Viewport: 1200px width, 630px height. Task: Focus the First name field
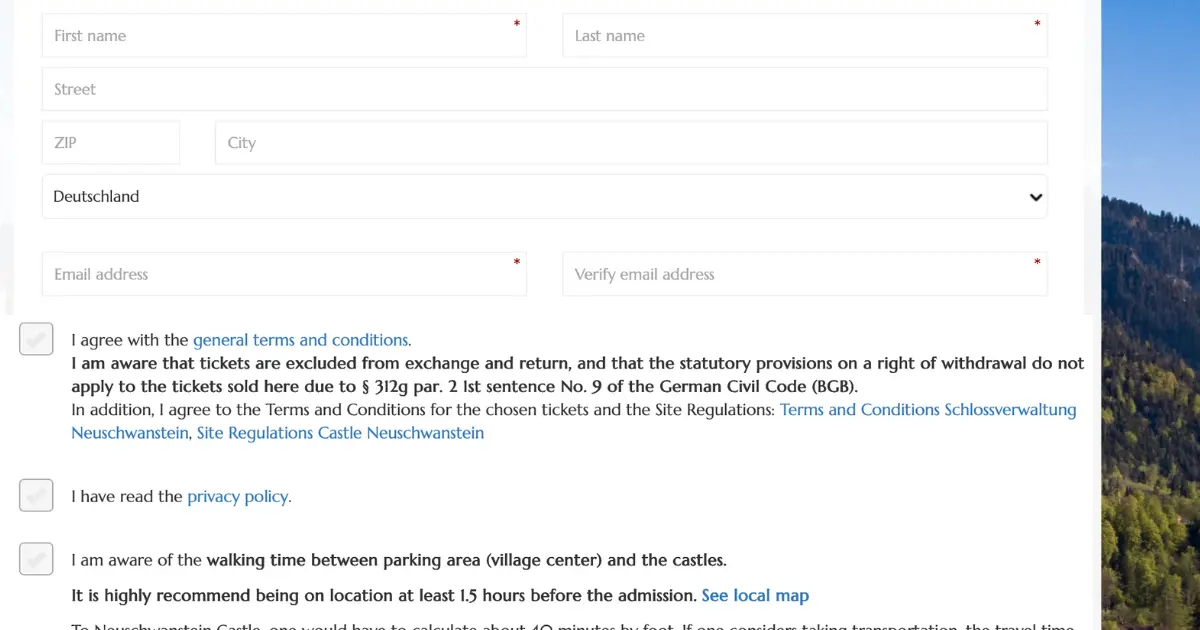pyautogui.click(x=284, y=36)
